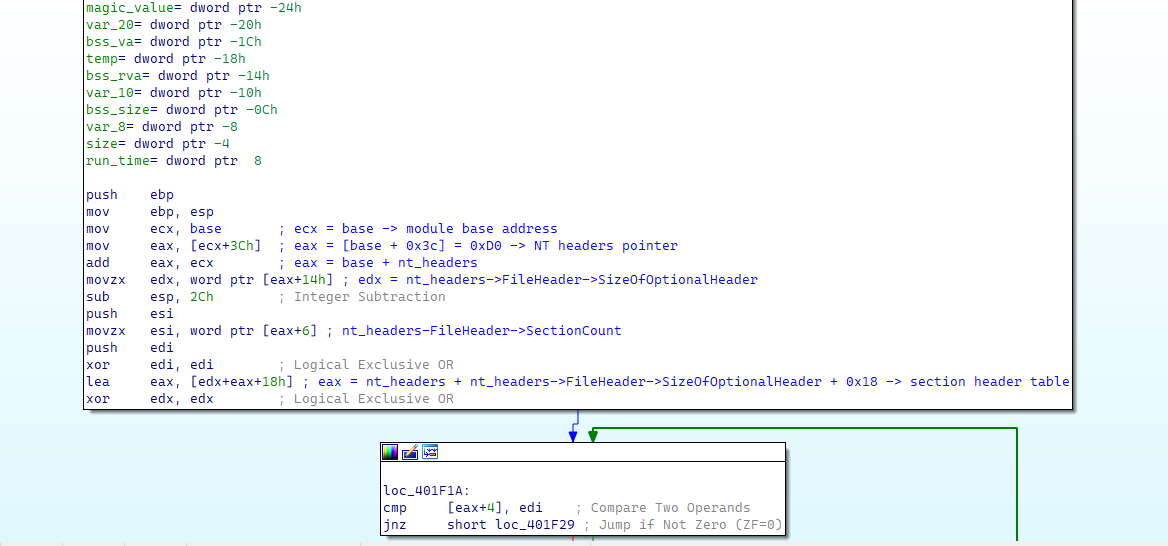Click the group nodes icon on loc_401F1A block
Viewport: 1168px width, 546px height.
pos(430,453)
